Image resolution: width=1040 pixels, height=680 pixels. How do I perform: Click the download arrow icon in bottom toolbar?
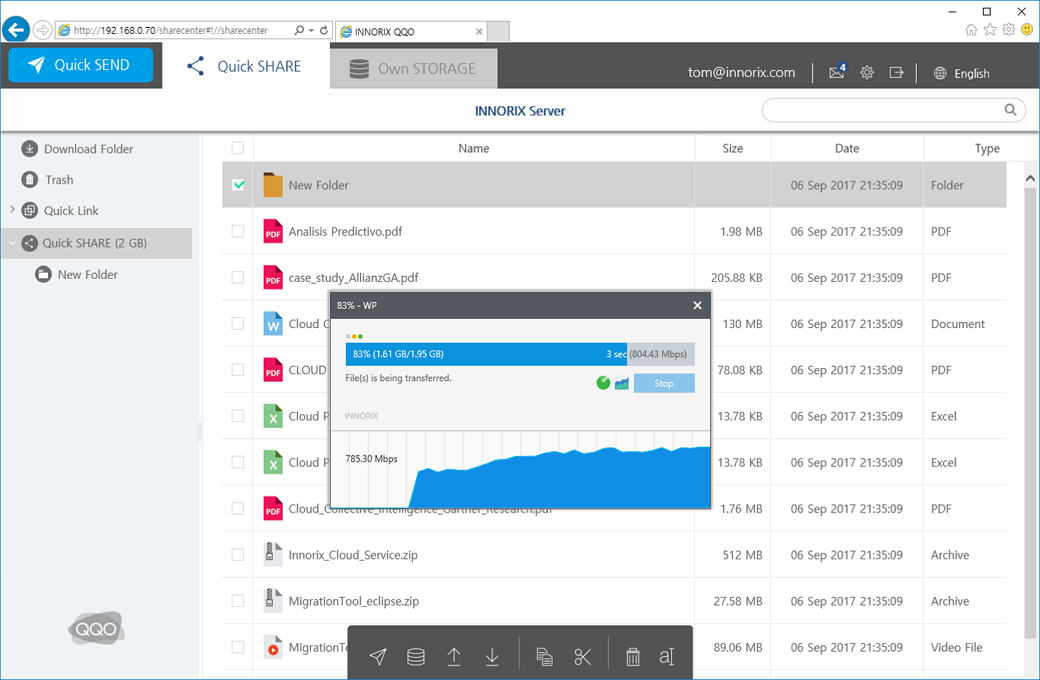[492, 657]
